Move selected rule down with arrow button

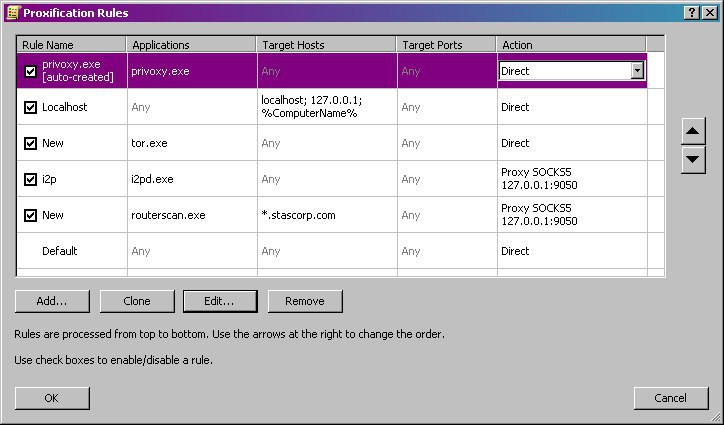click(693, 160)
